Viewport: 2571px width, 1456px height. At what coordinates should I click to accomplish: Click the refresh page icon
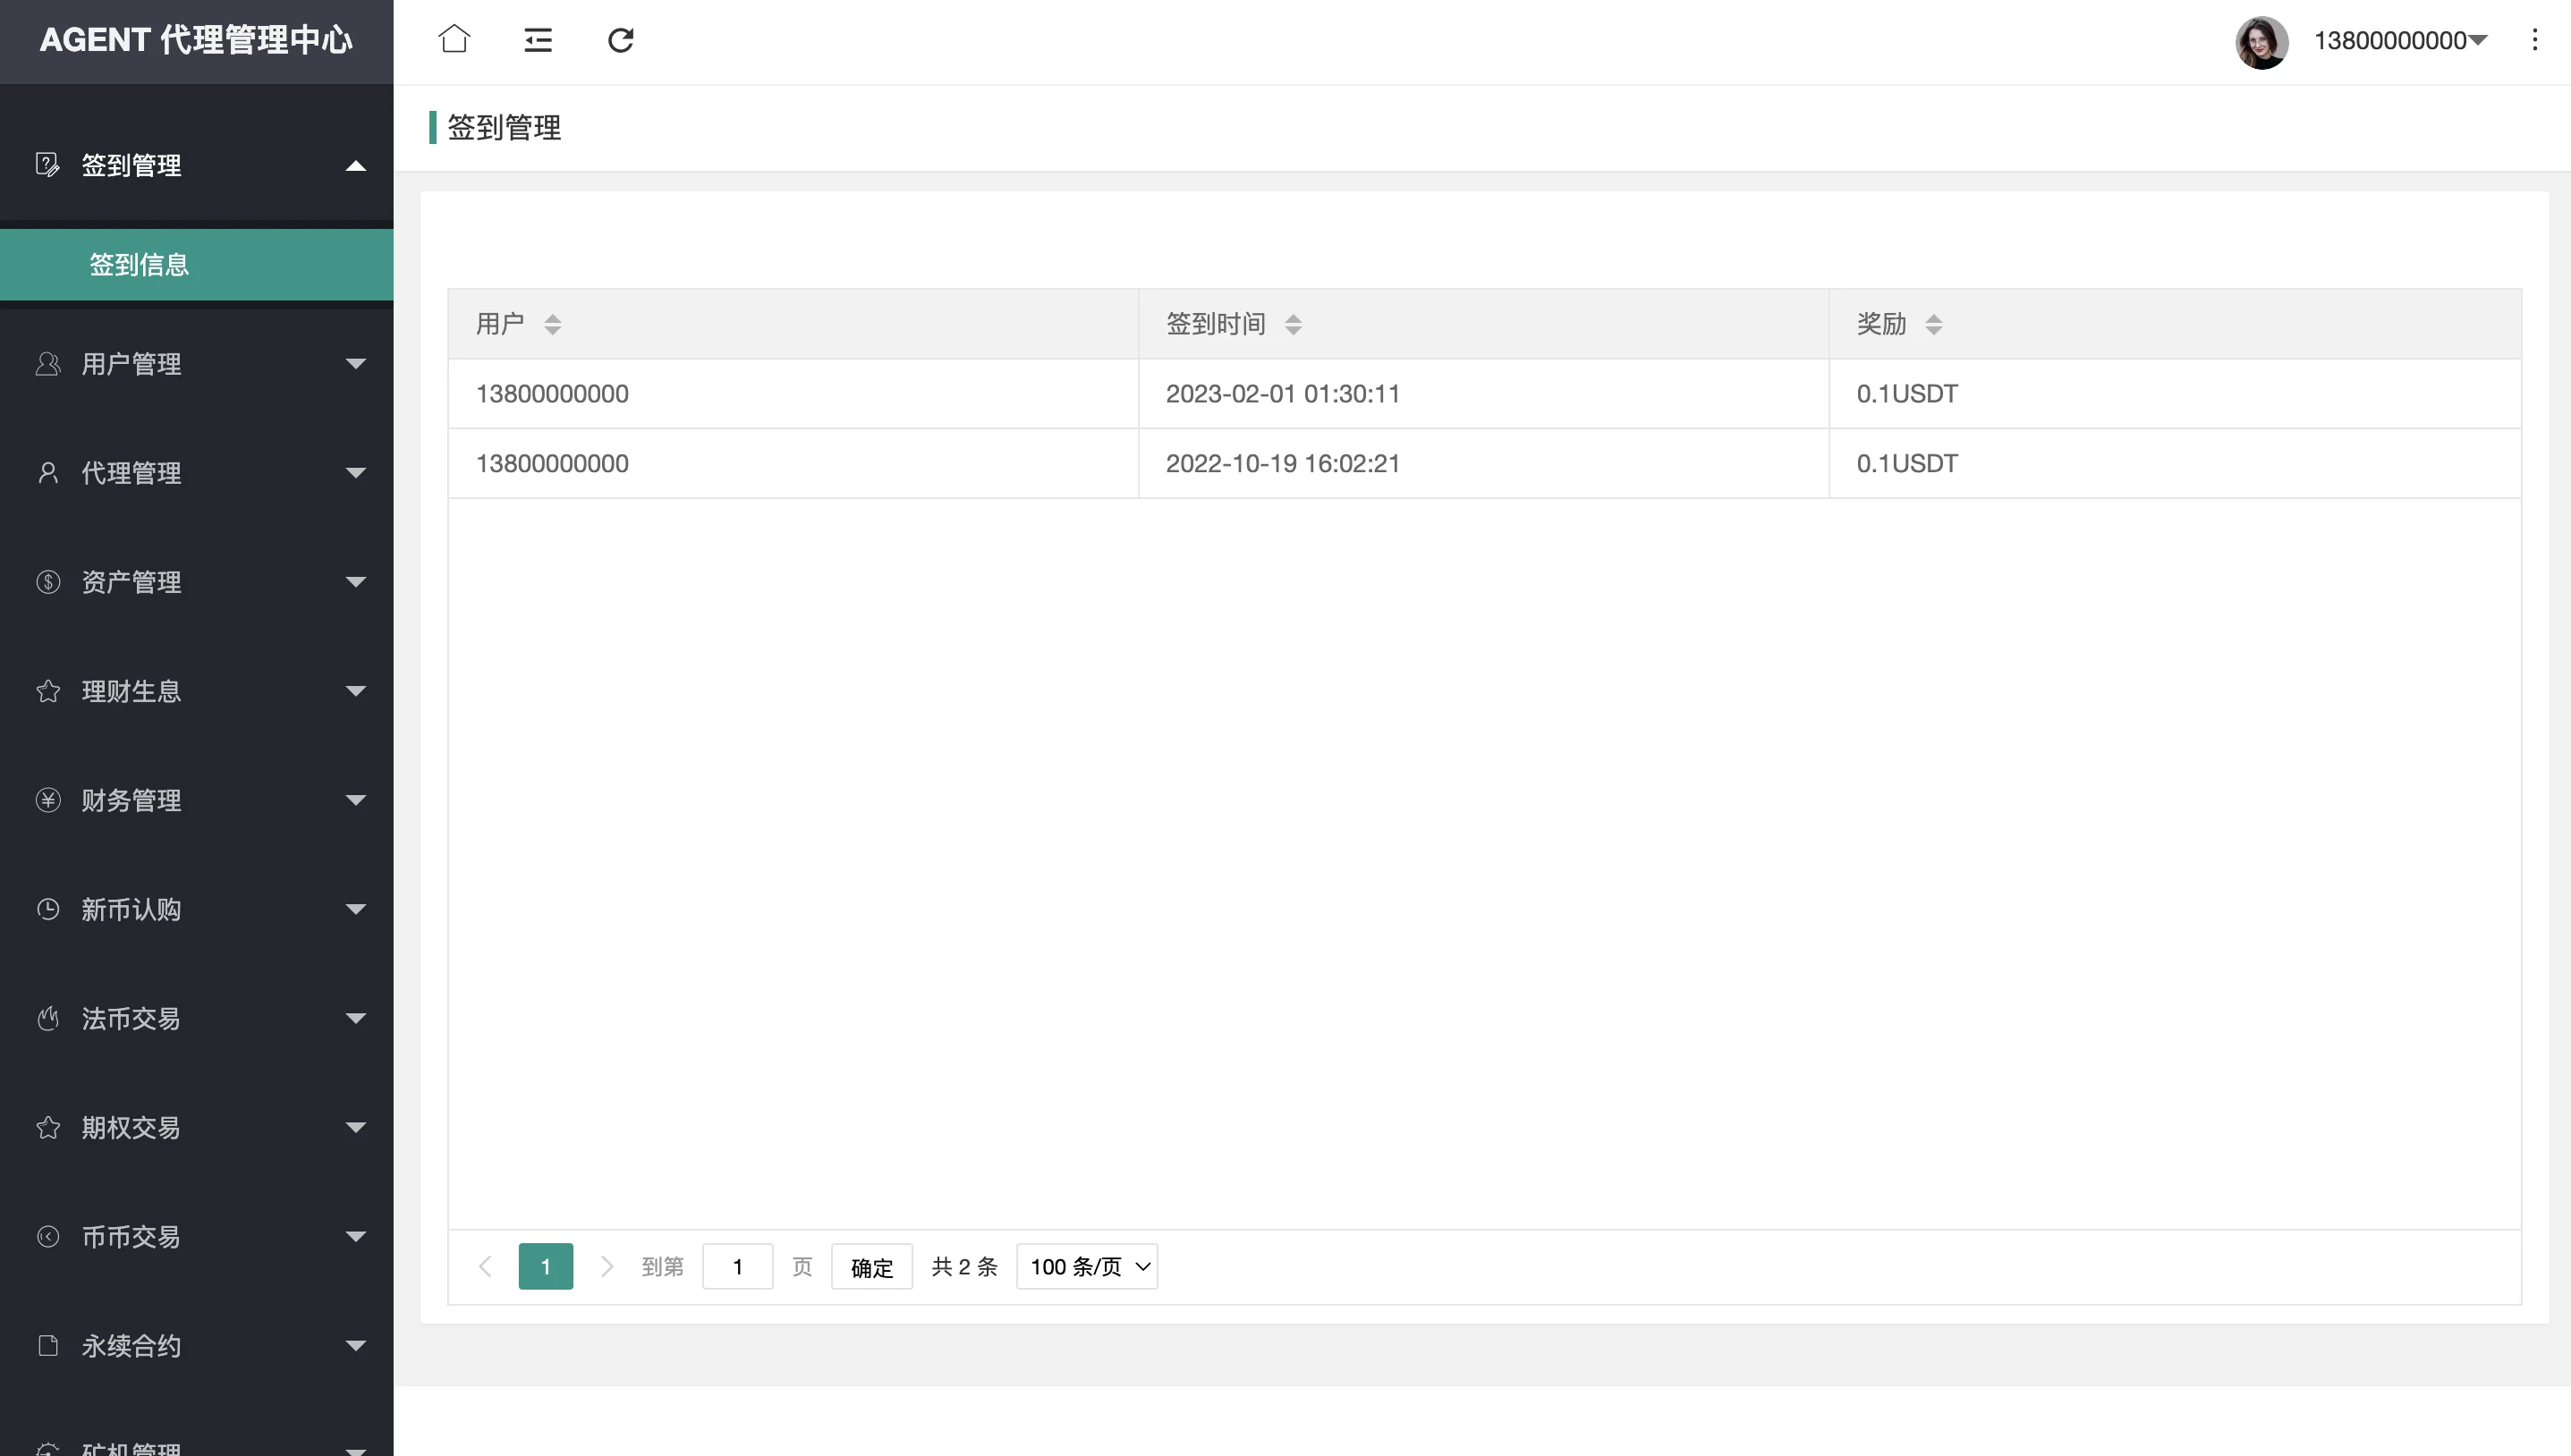point(621,40)
